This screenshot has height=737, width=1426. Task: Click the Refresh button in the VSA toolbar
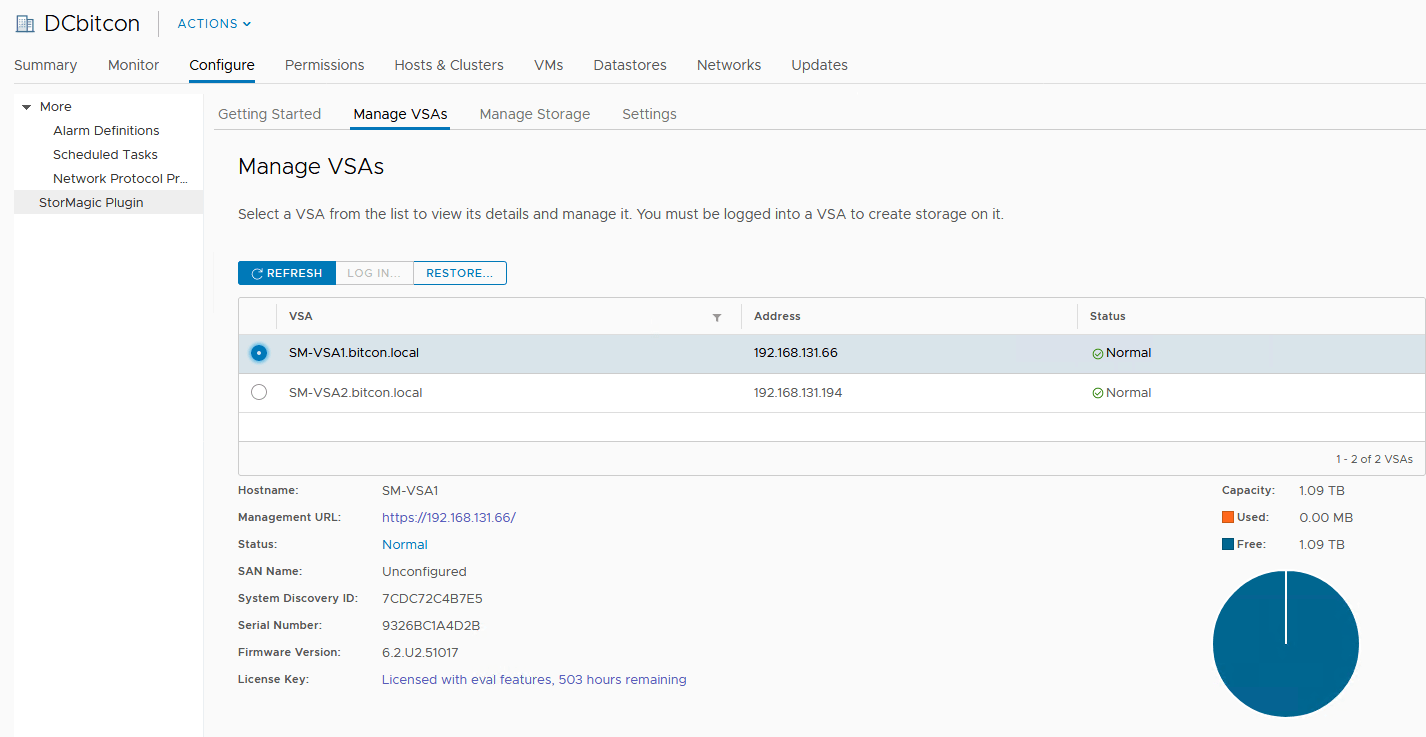(x=287, y=273)
